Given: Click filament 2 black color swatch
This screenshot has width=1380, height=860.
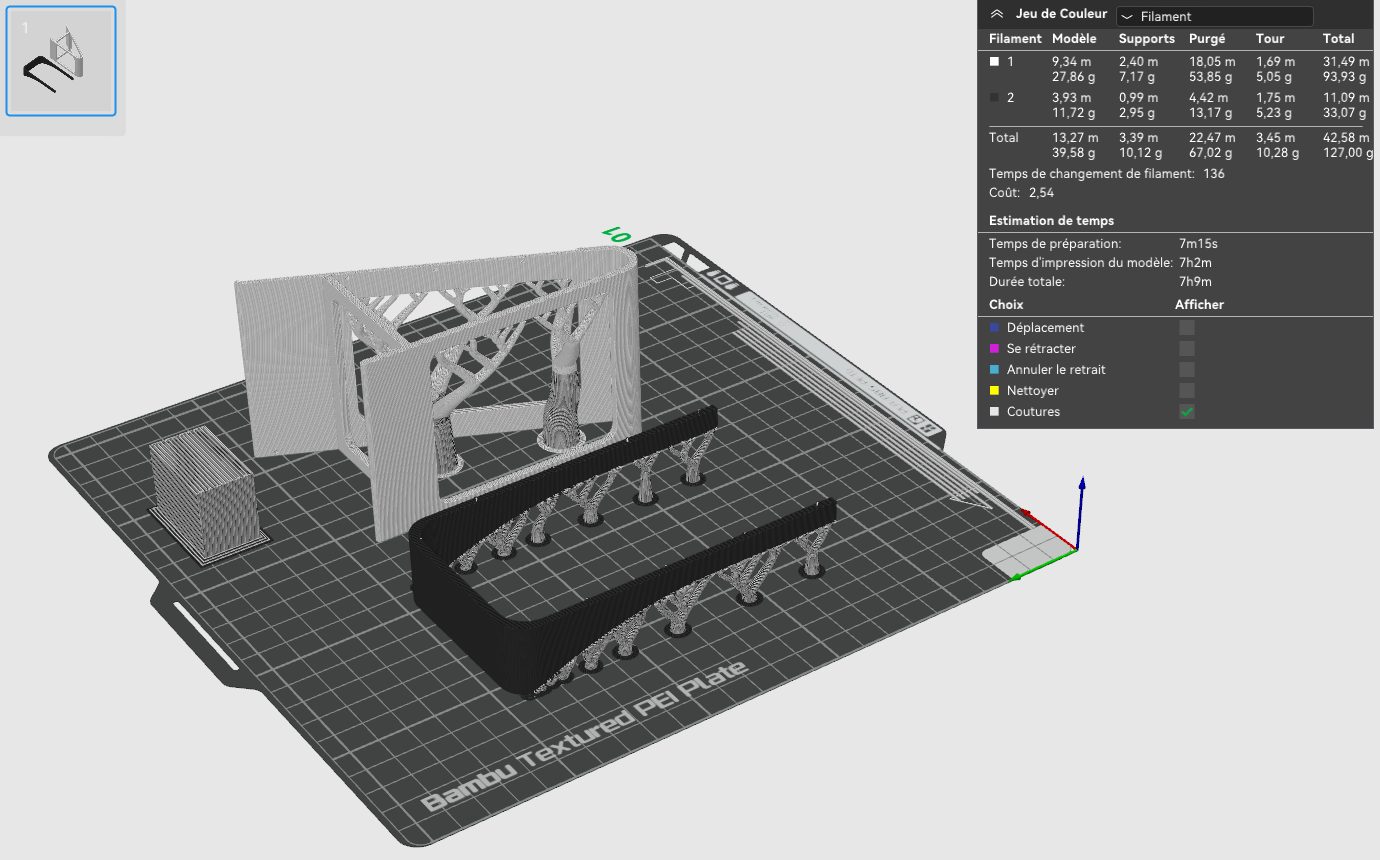Looking at the screenshot, I should tap(994, 98).
